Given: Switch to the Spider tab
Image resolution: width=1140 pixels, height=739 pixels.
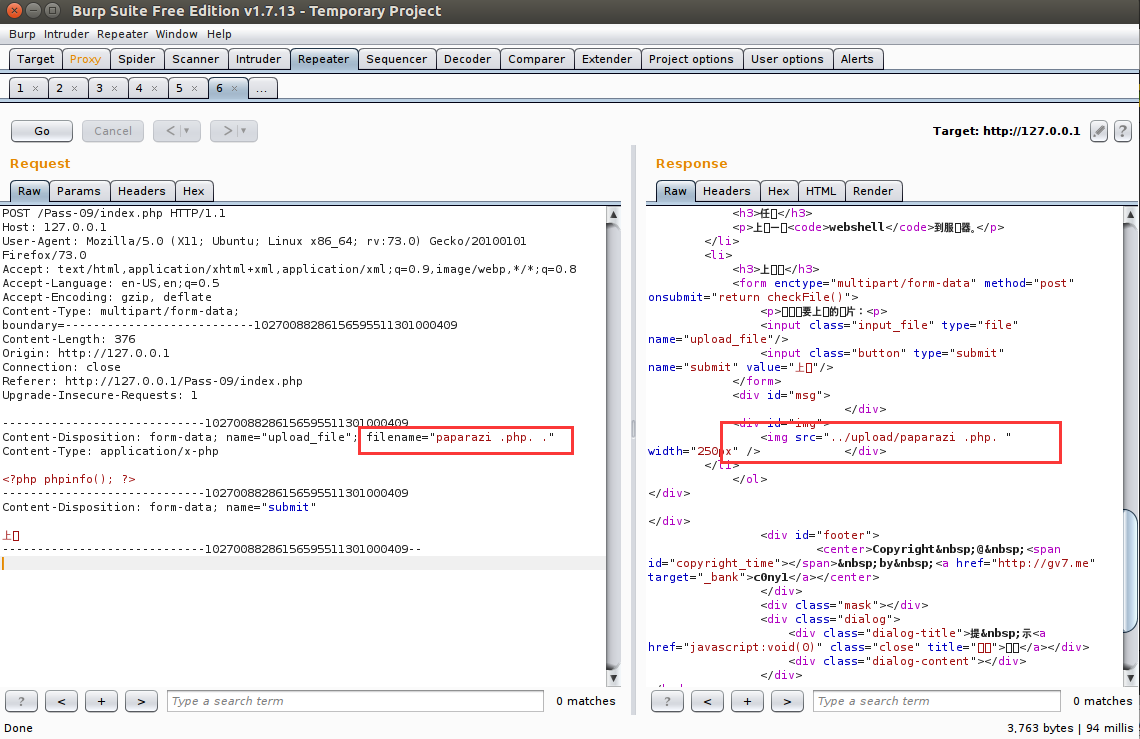Looking at the screenshot, I should 137,59.
